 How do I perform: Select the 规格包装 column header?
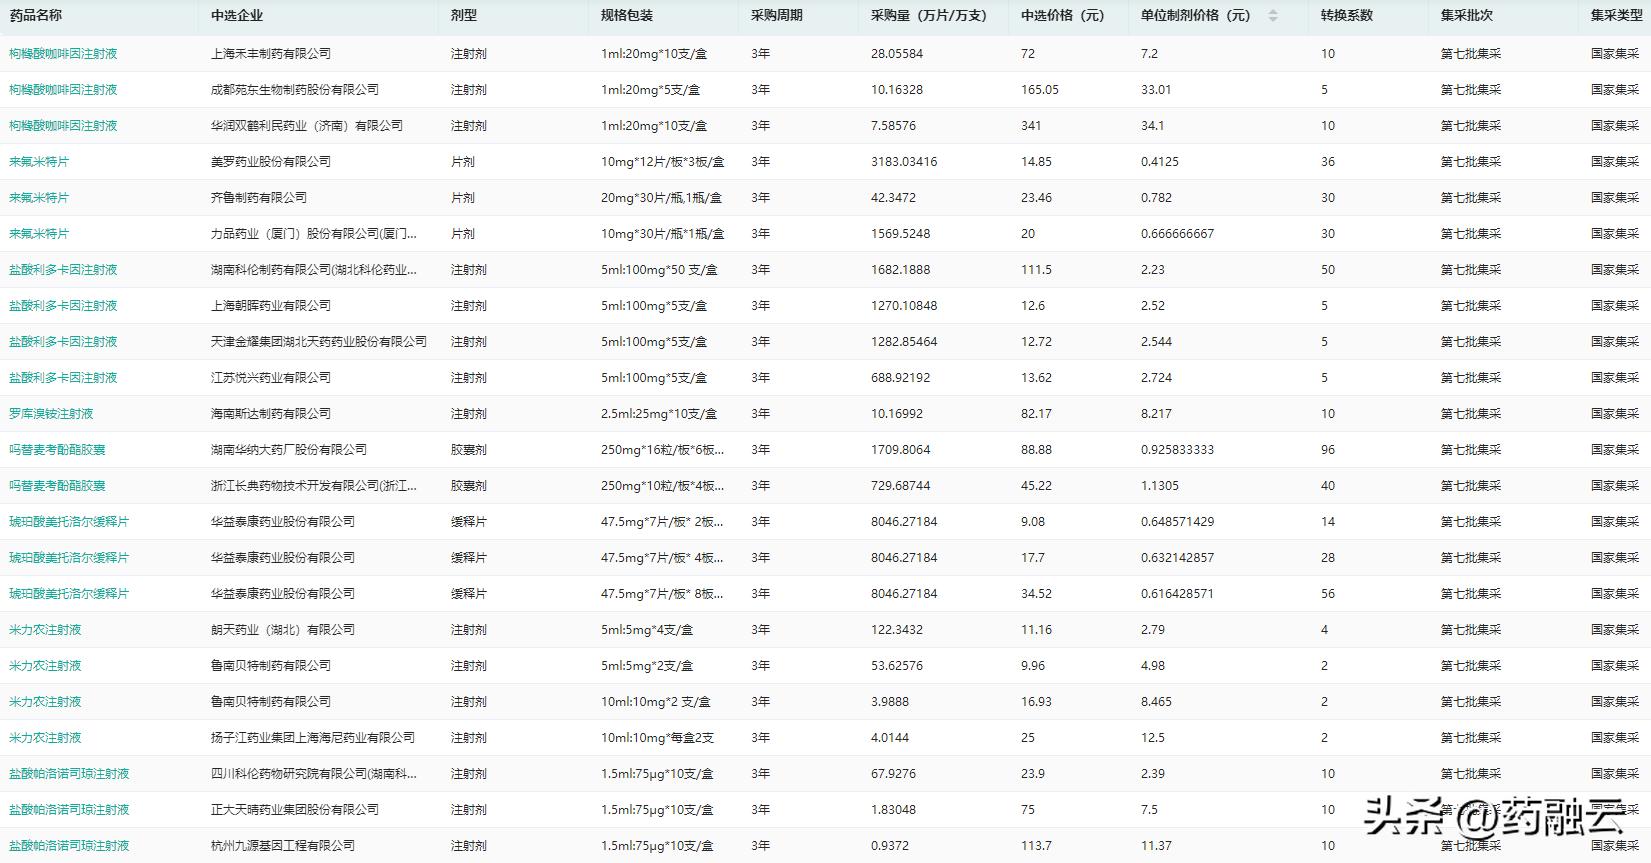coord(627,16)
